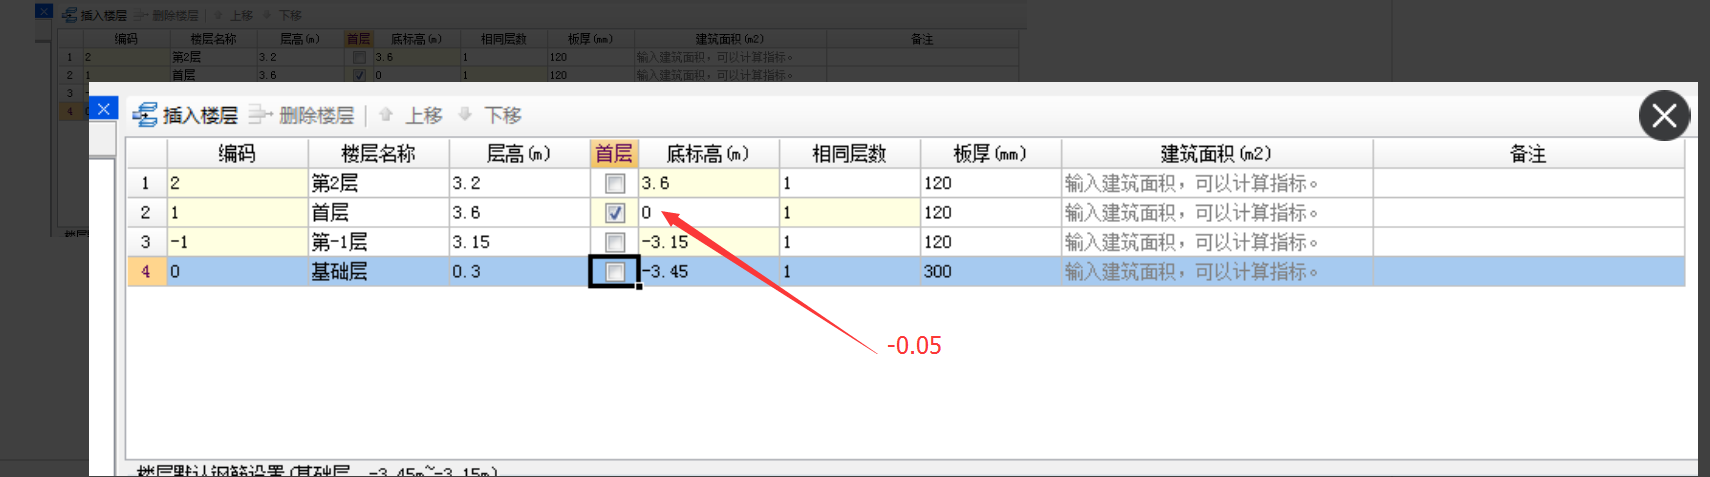Toggle 首层 checkbox in 第-1层 row
This screenshot has height=477, width=1710.
tap(615, 242)
